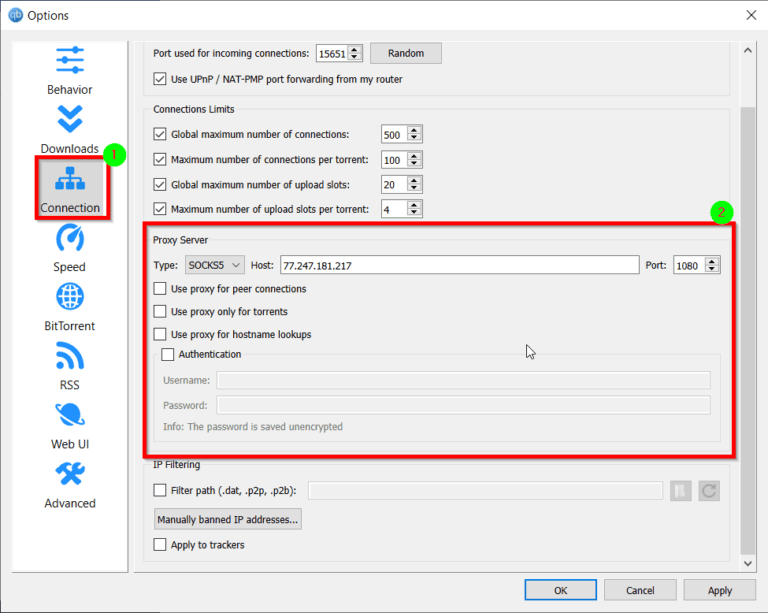Click the browse filter file icon button

680,491
